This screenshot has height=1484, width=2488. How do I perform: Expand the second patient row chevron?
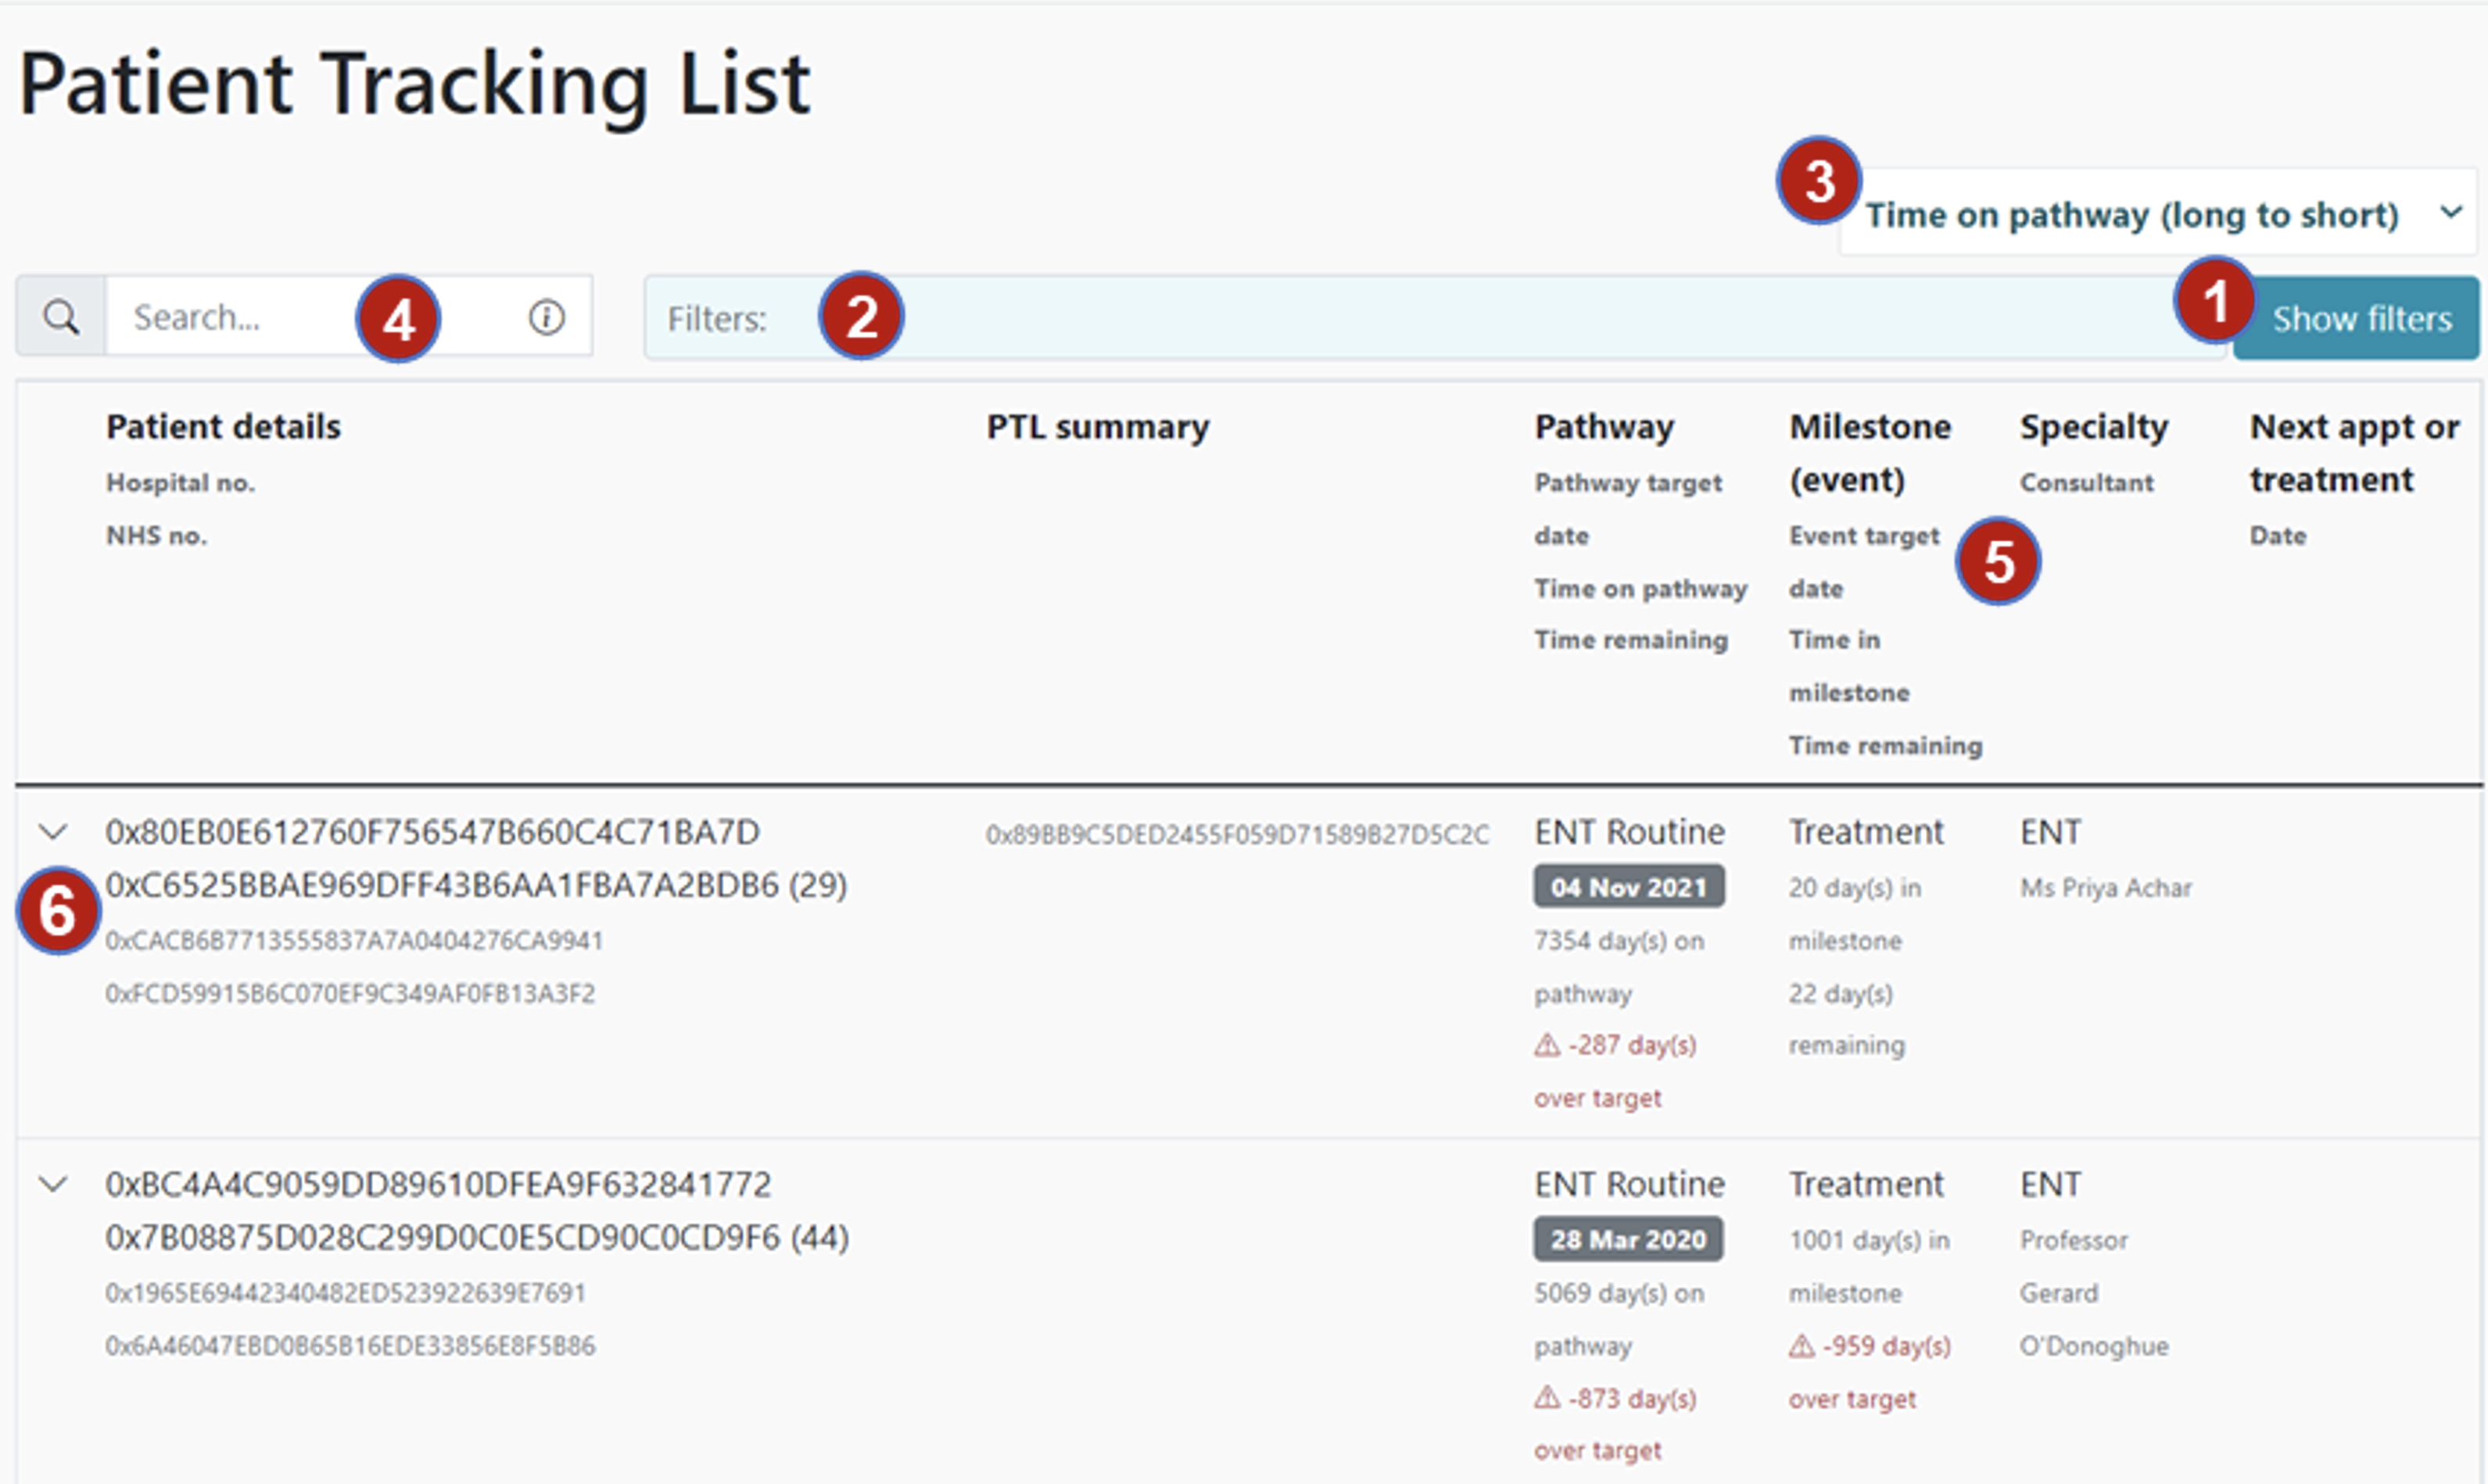coord(53,1184)
